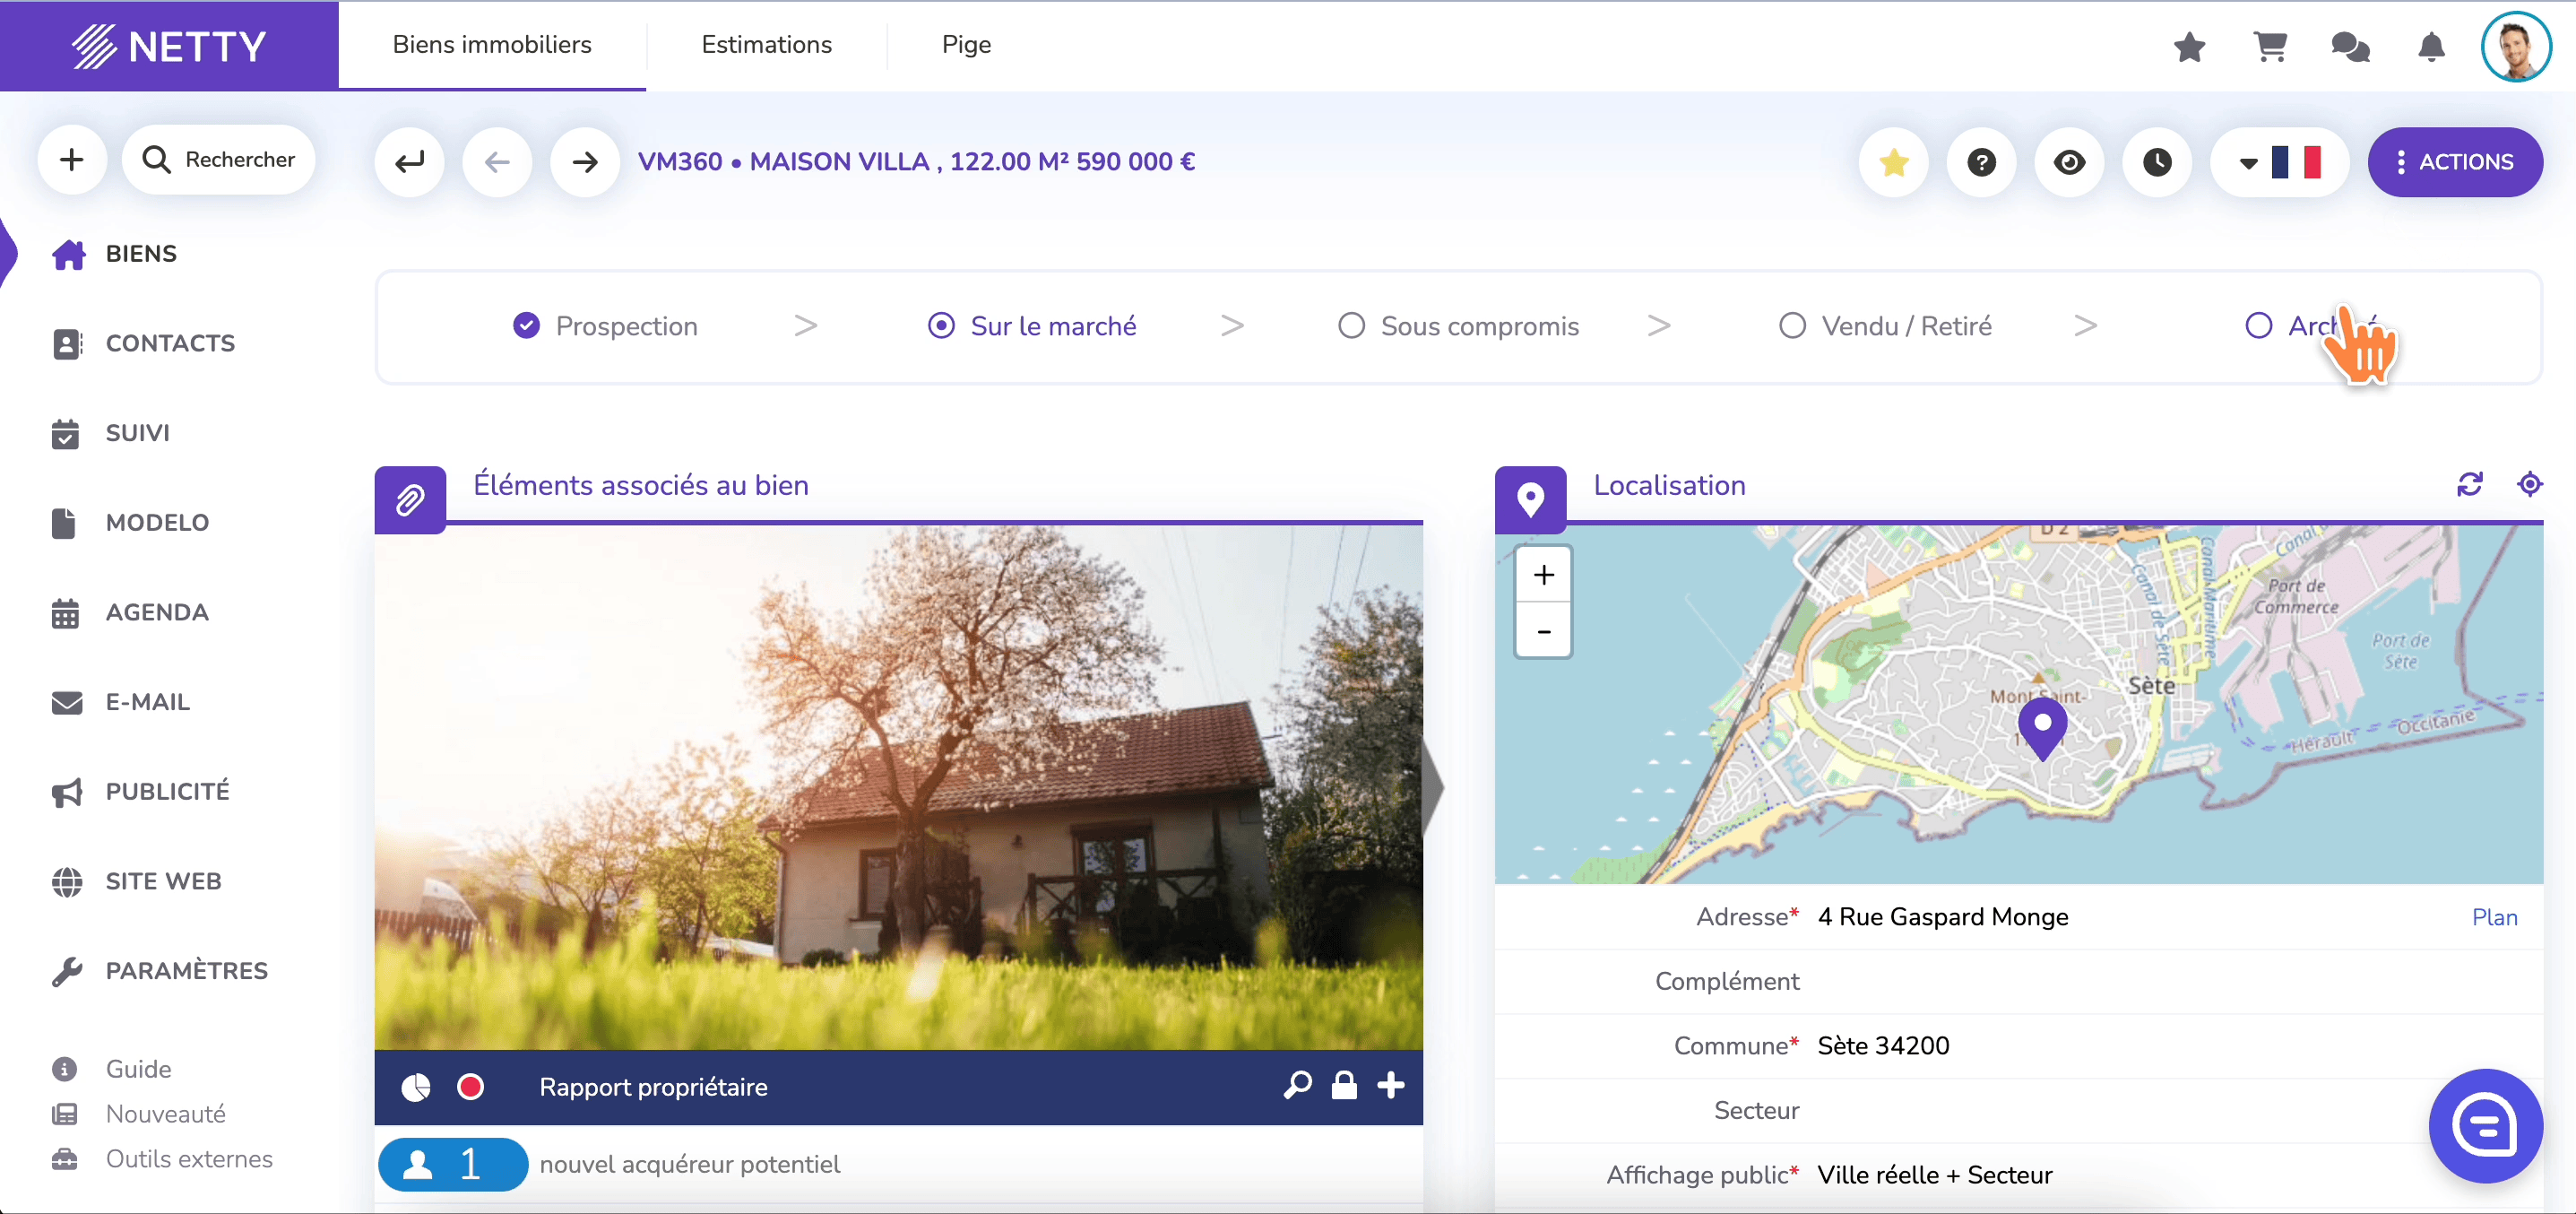Screen dimensions: 2576x1214
Task: Select the 'Archivé' radio button
Action: point(2259,325)
